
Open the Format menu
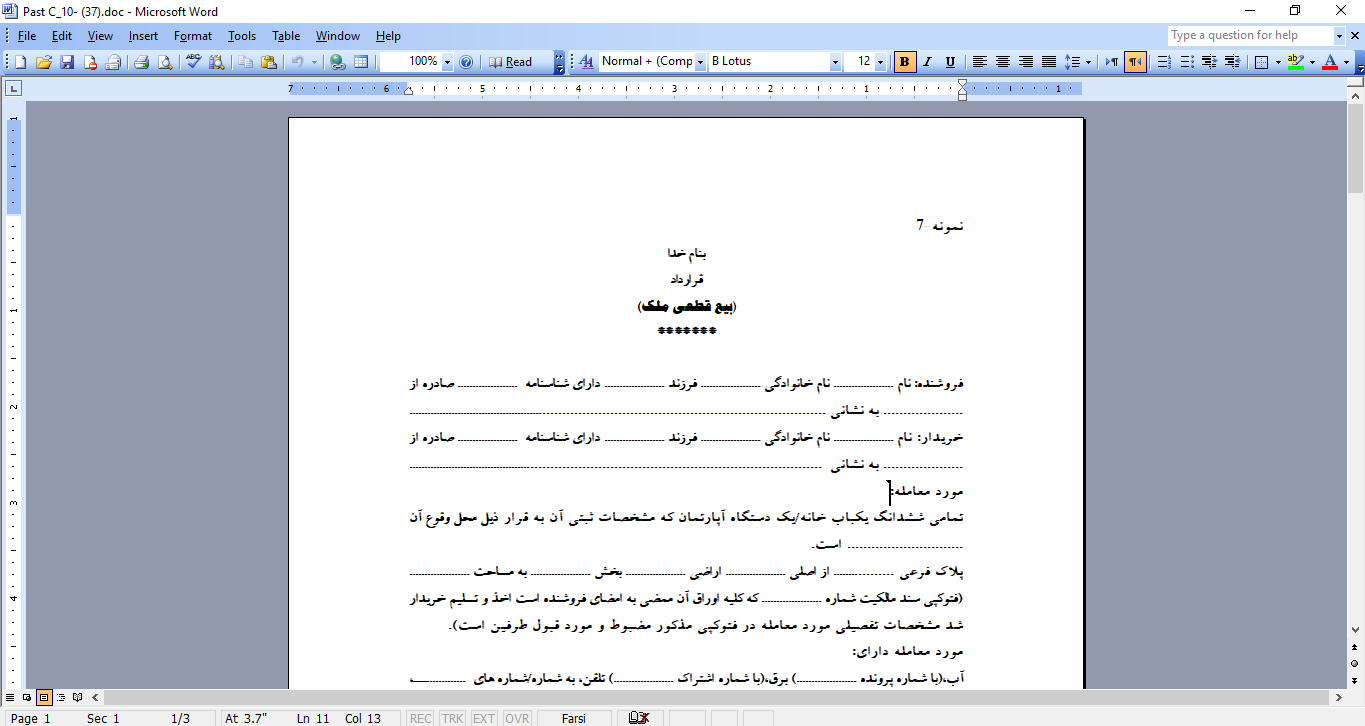[192, 36]
